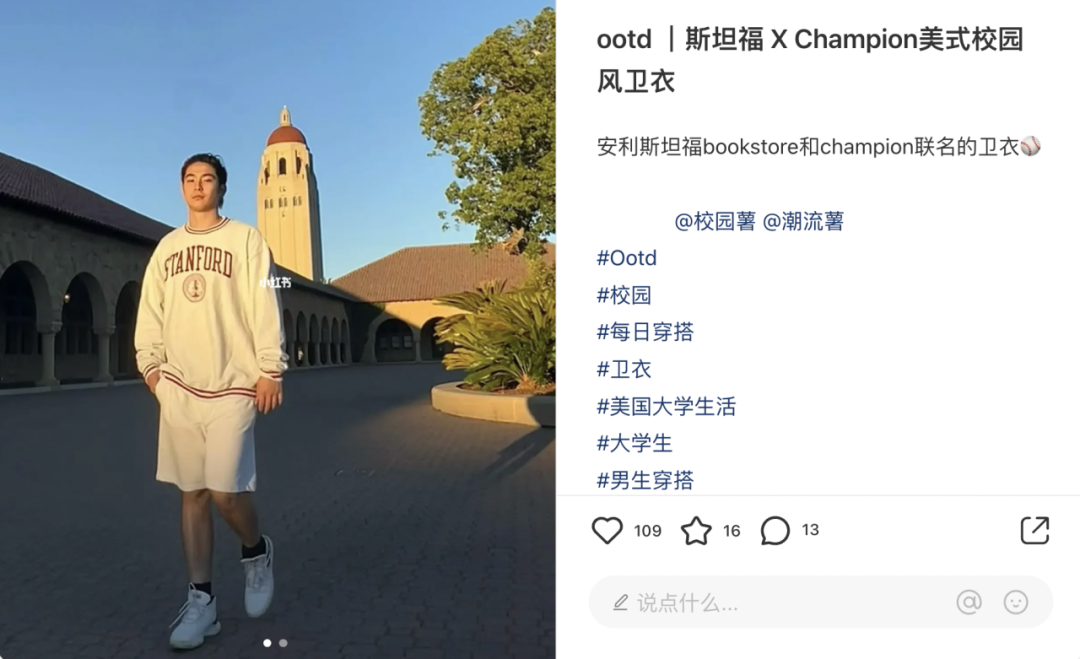Click the Stanford outfit photo
Image resolution: width=1080 pixels, height=659 pixels.
tap(278, 329)
